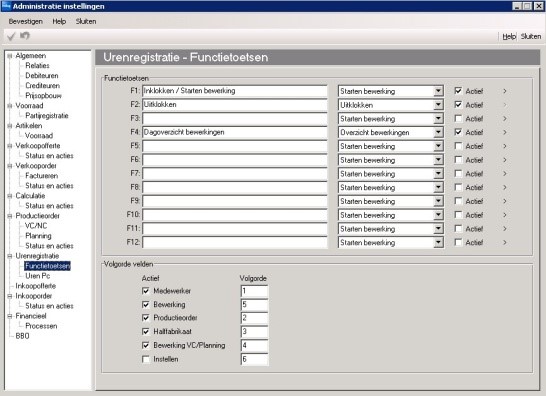Open the F2 Uitklokken dropdown
The width and height of the screenshot is (546, 396).
point(438,105)
